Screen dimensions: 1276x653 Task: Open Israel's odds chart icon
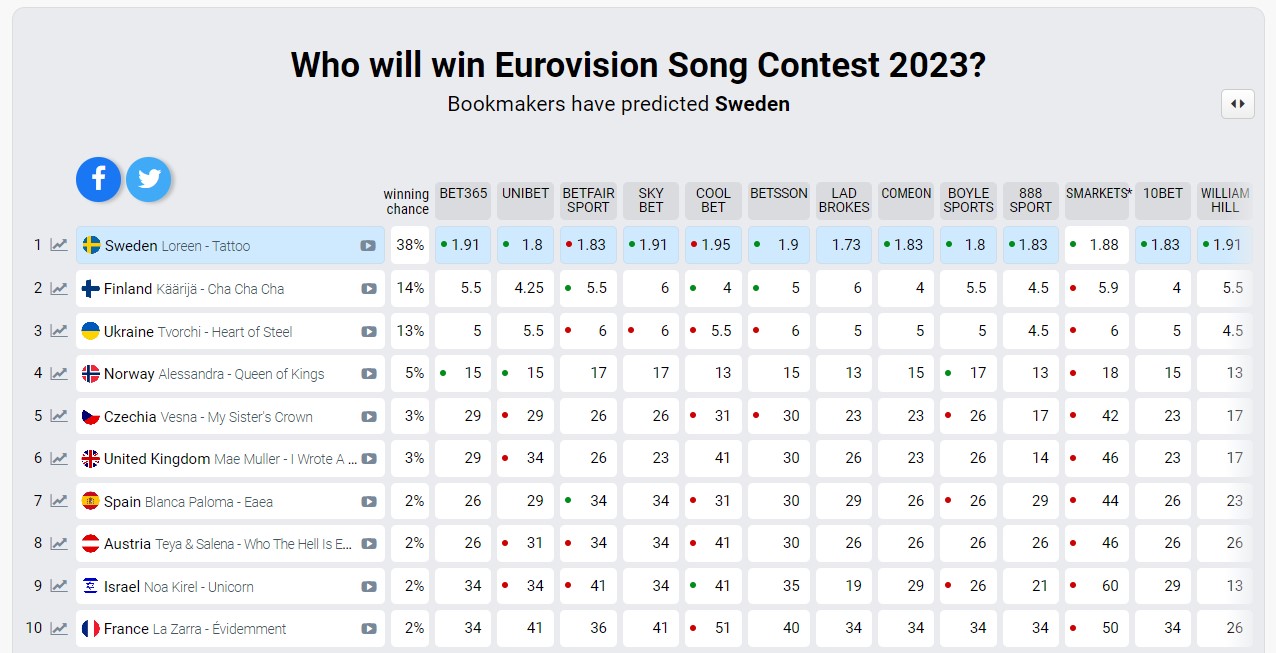60,587
